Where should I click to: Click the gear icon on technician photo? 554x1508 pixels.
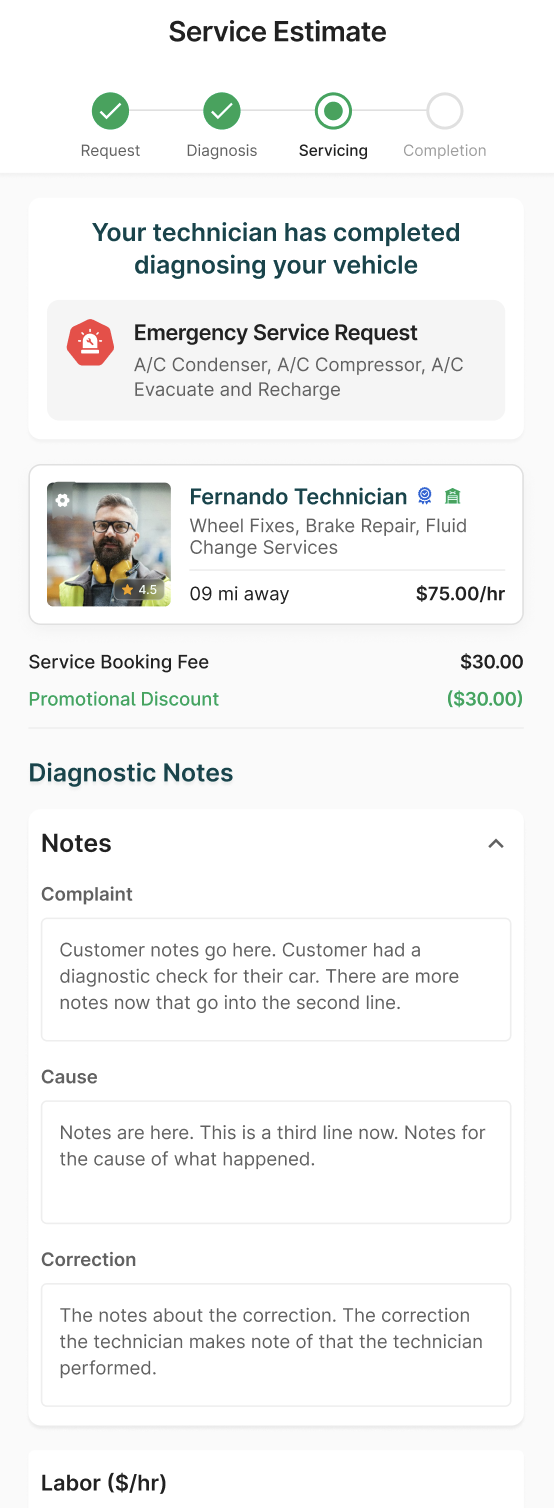pyautogui.click(x=62, y=500)
